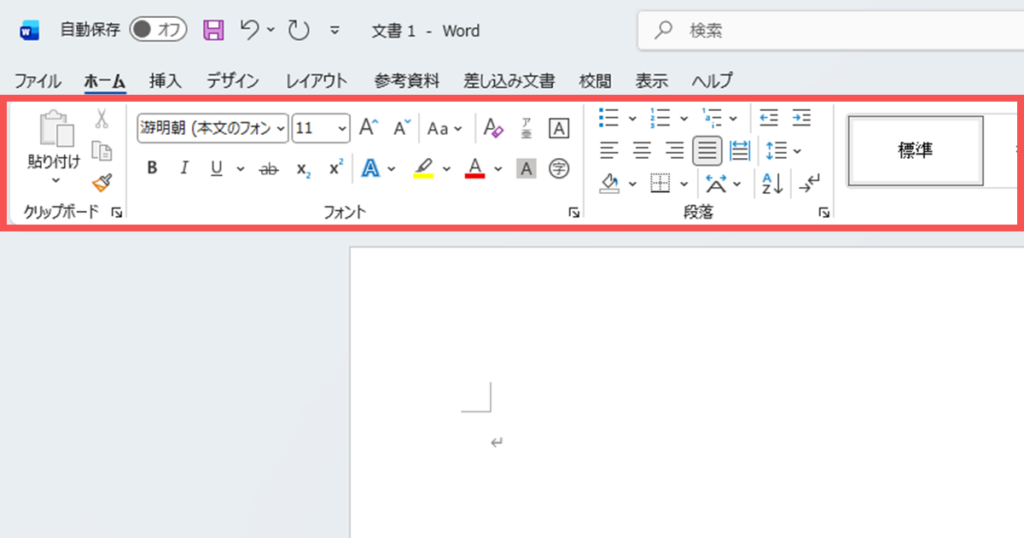Click the Save floppy disk icon

[x=214, y=30]
